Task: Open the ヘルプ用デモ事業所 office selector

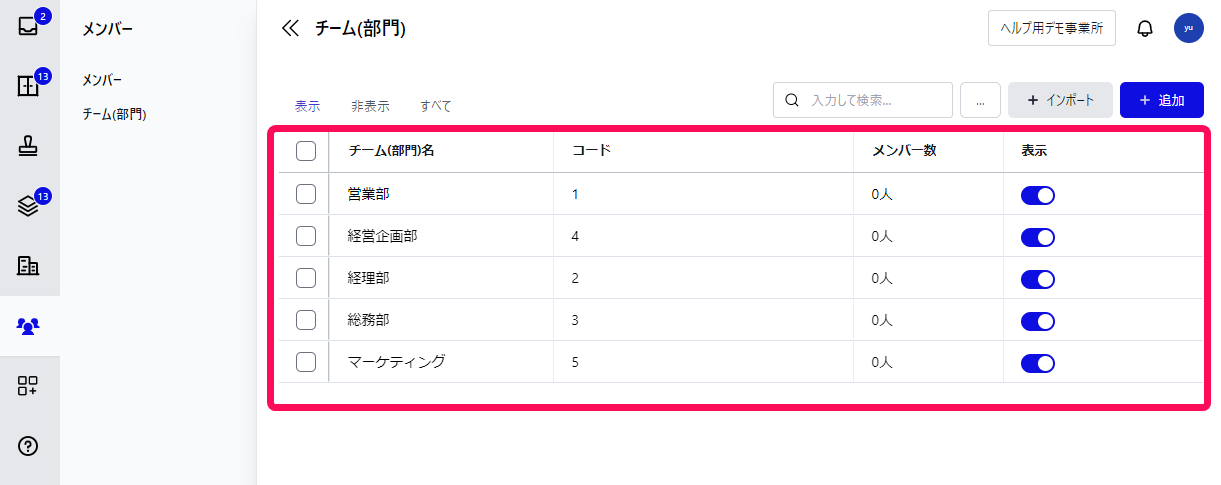Action: pyautogui.click(x=1052, y=28)
